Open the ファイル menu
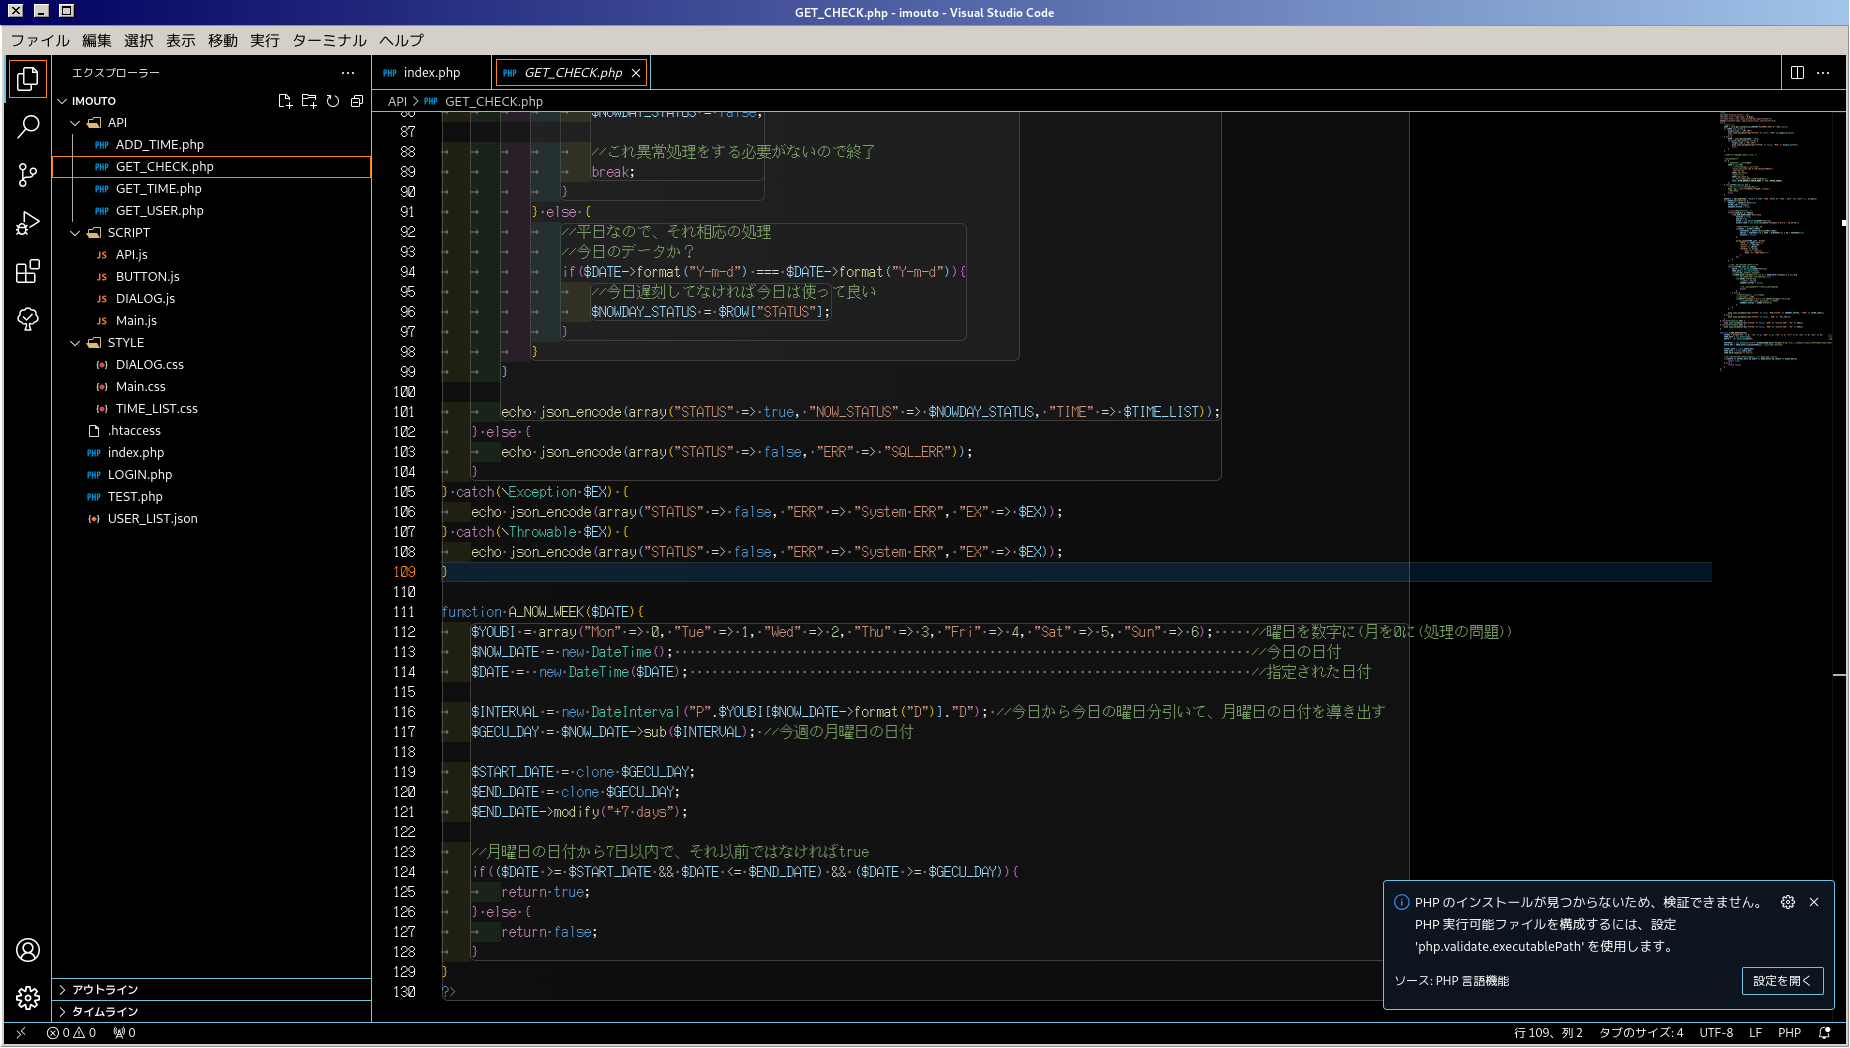1850x1048 pixels. click(40, 40)
